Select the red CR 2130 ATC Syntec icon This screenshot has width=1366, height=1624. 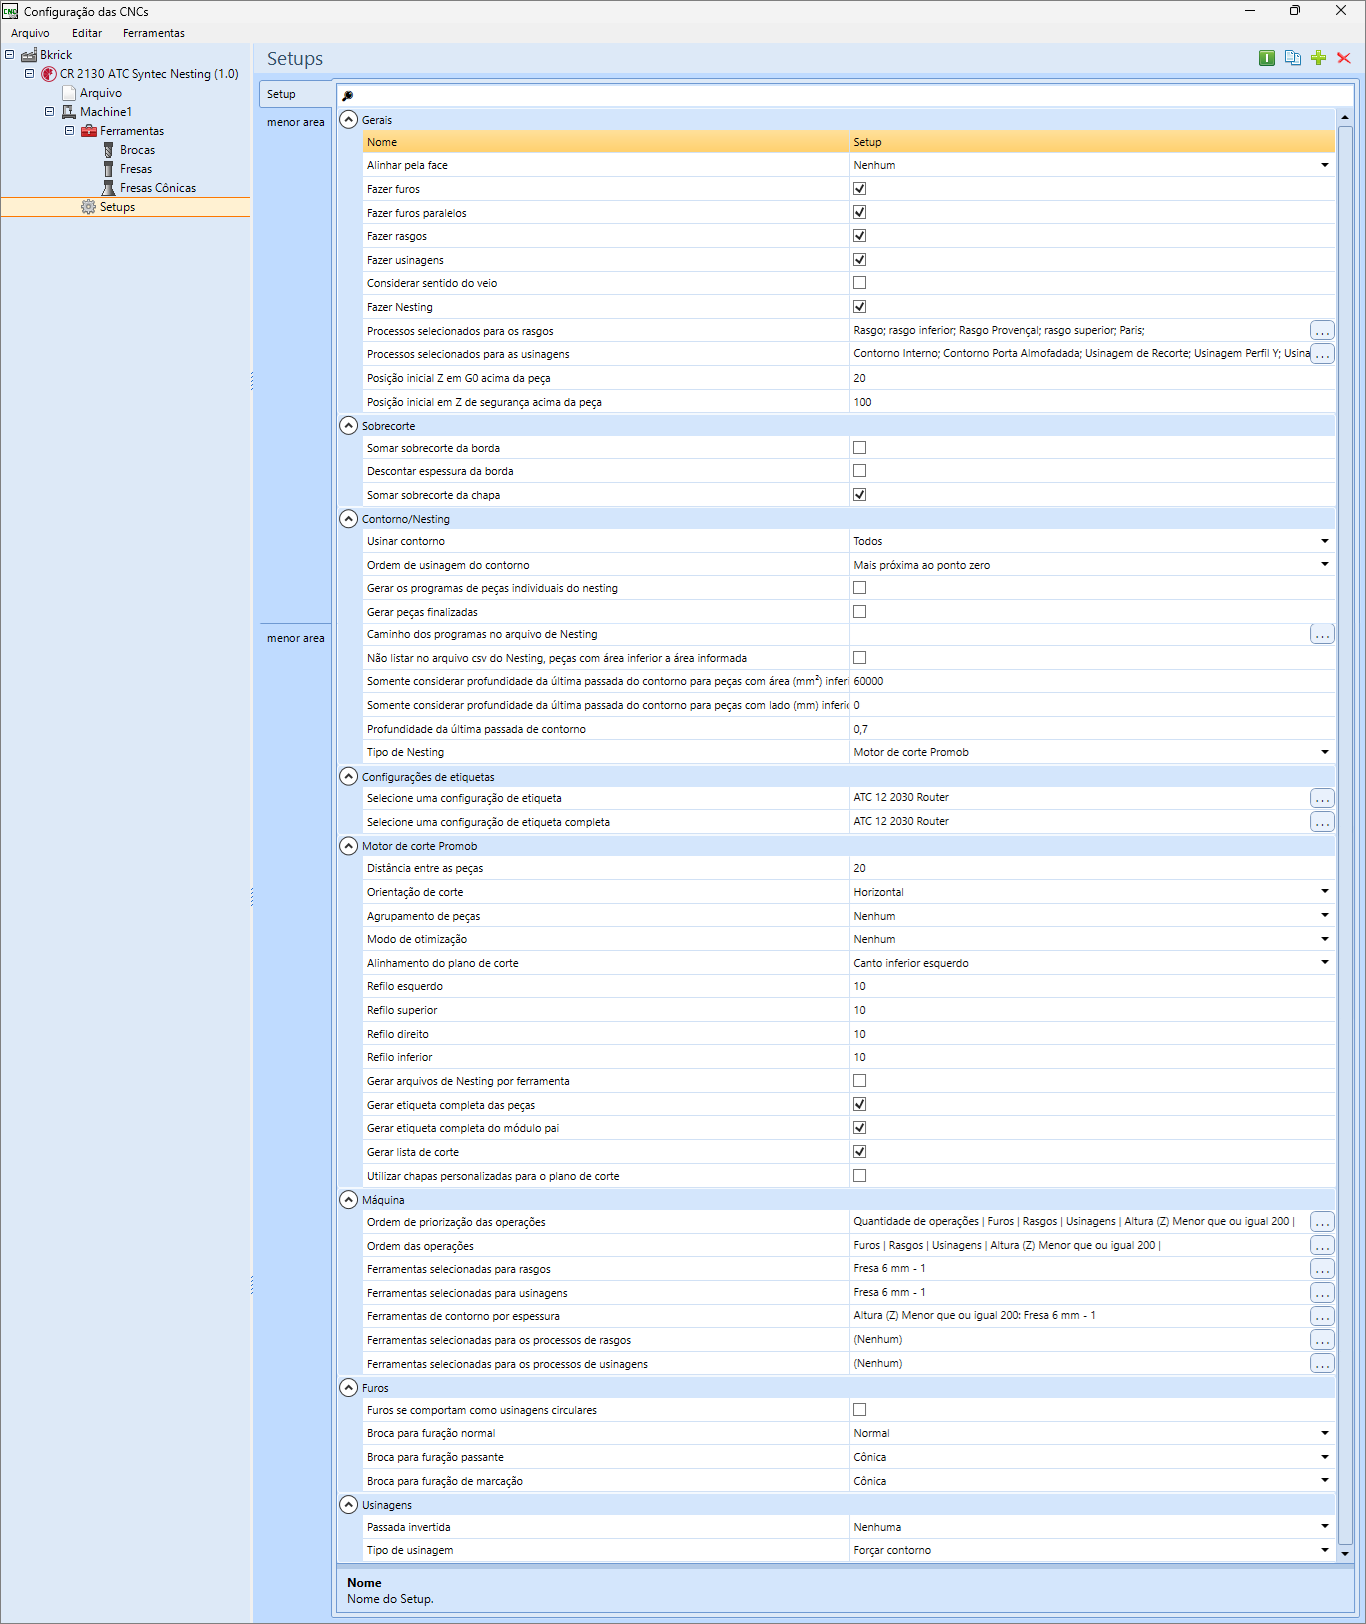coord(49,74)
